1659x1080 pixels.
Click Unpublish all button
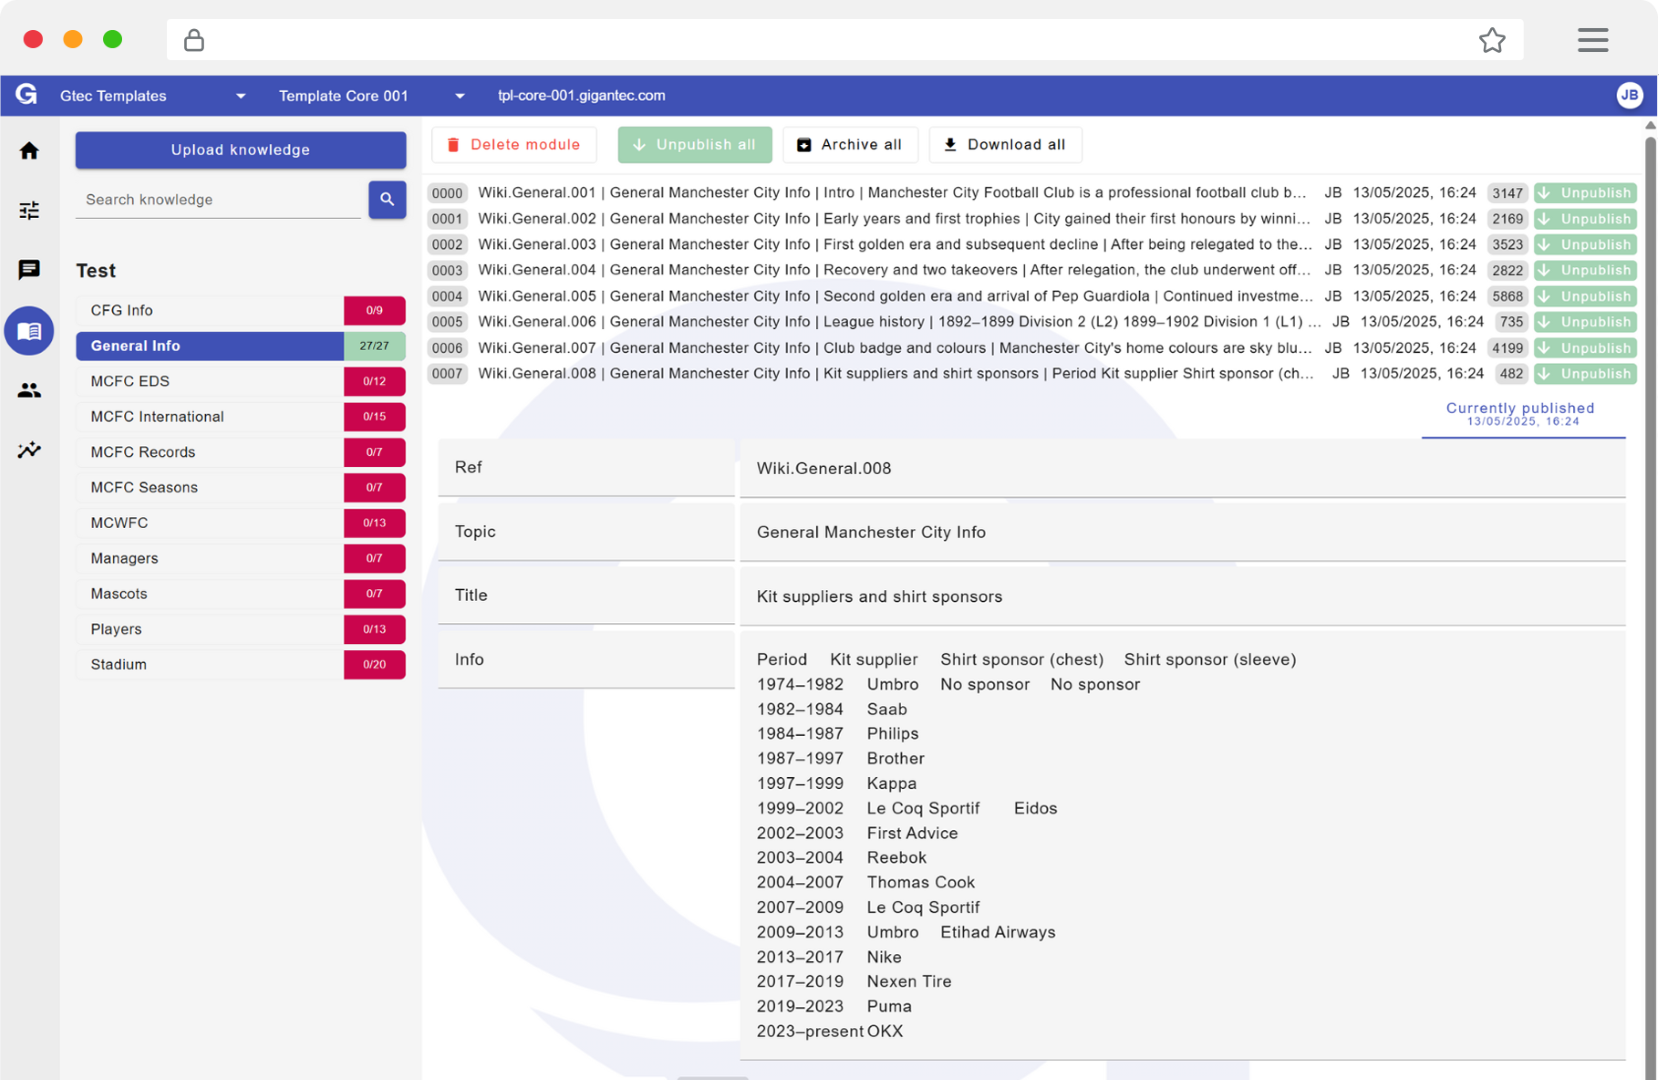pyautogui.click(x=695, y=145)
